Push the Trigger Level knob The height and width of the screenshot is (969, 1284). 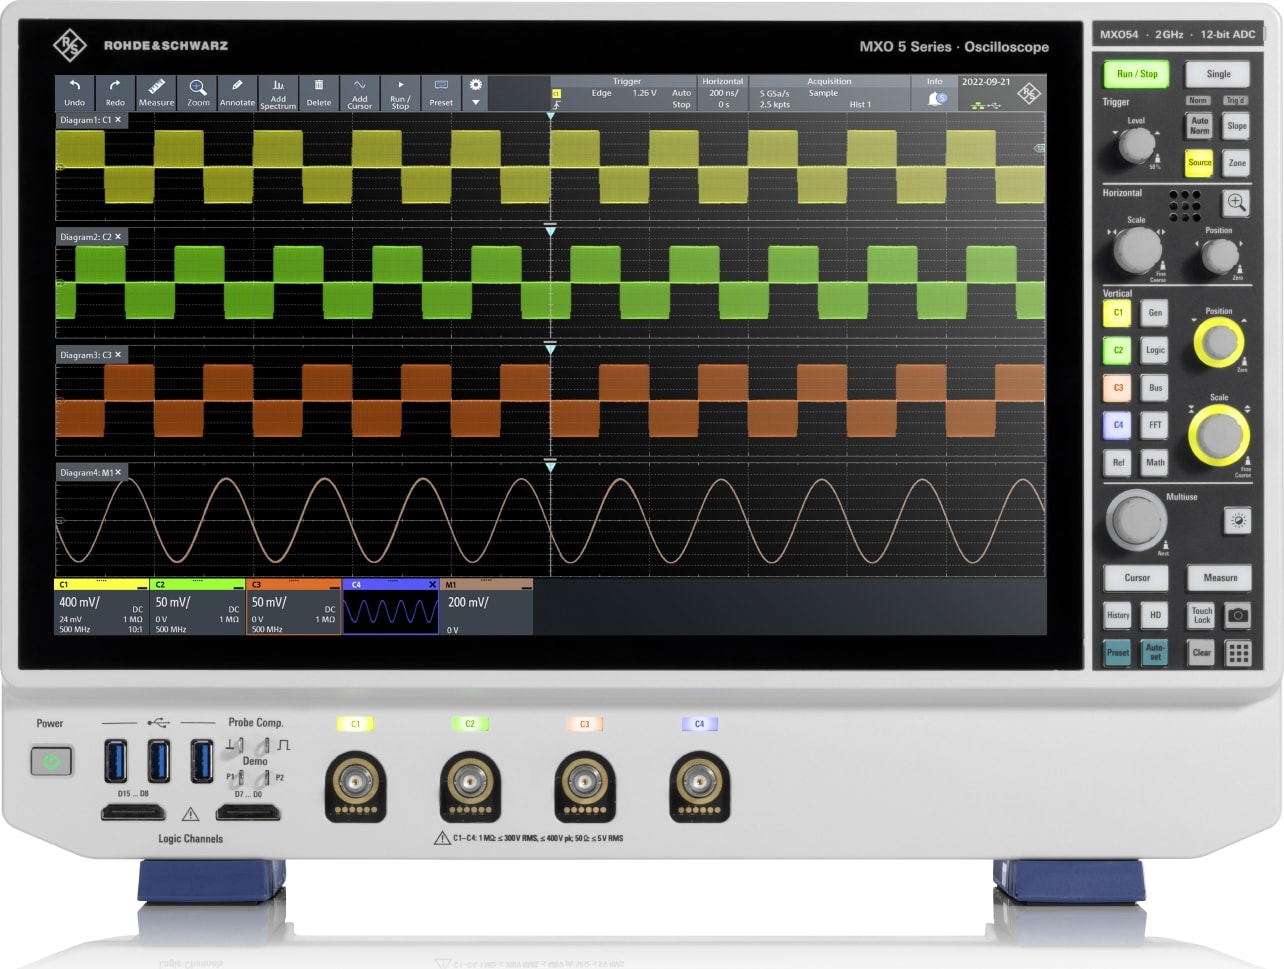(x=1136, y=146)
